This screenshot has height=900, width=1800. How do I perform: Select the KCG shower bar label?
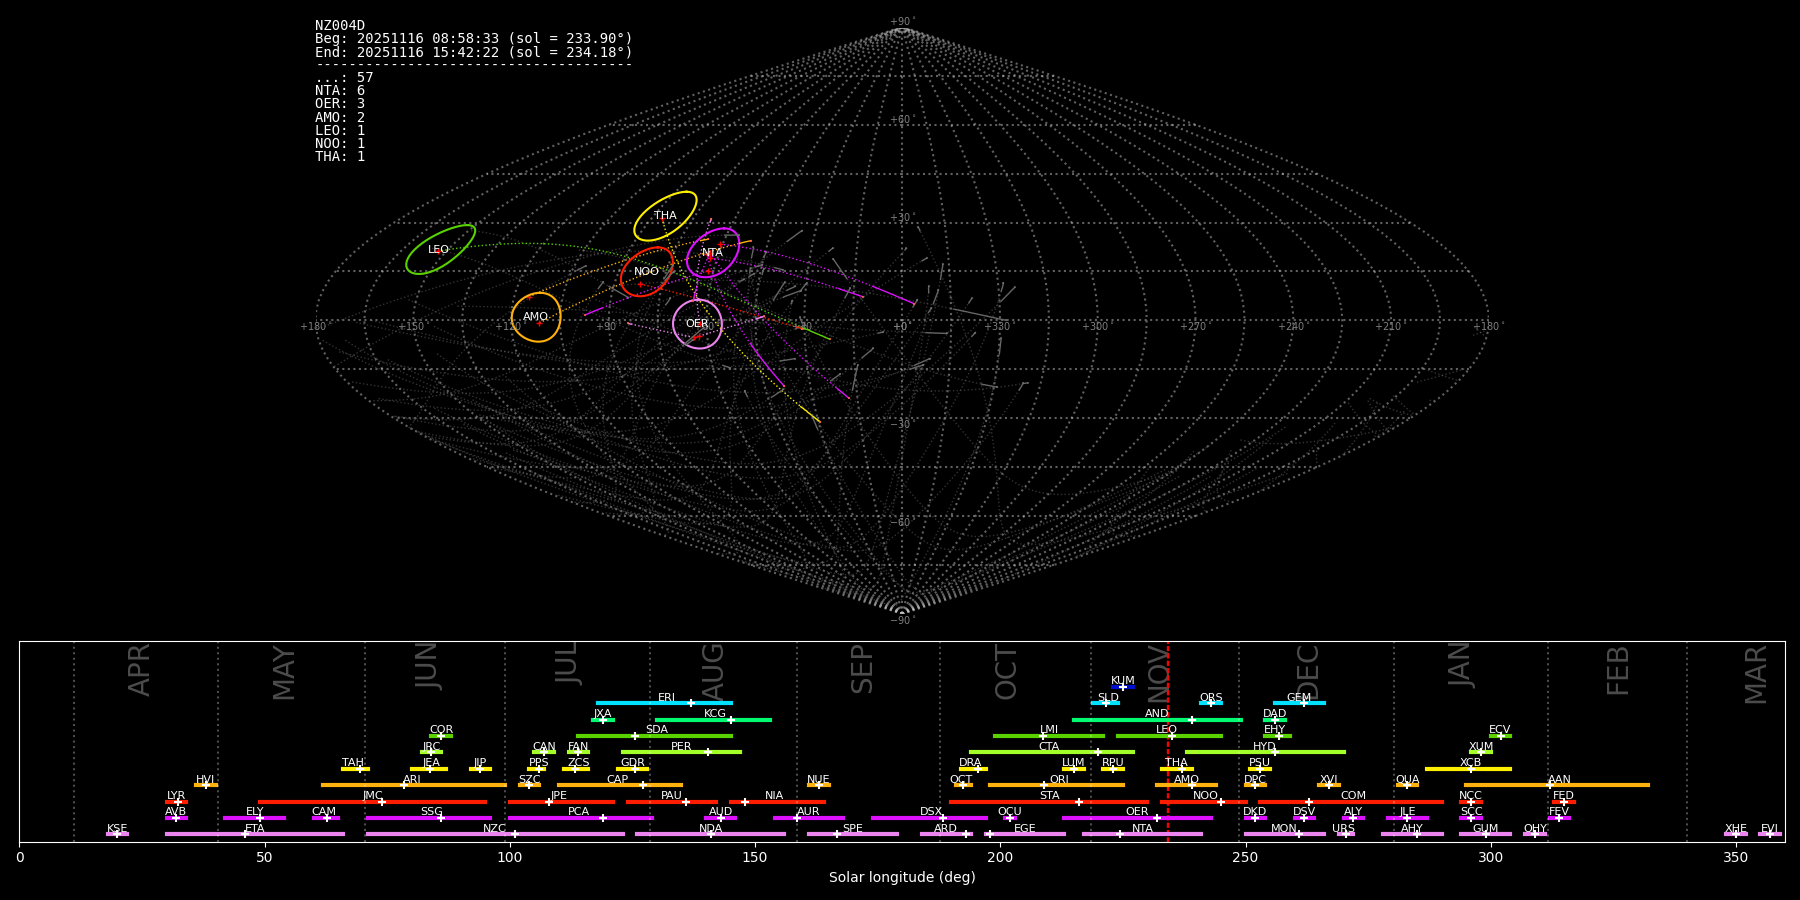pos(715,714)
